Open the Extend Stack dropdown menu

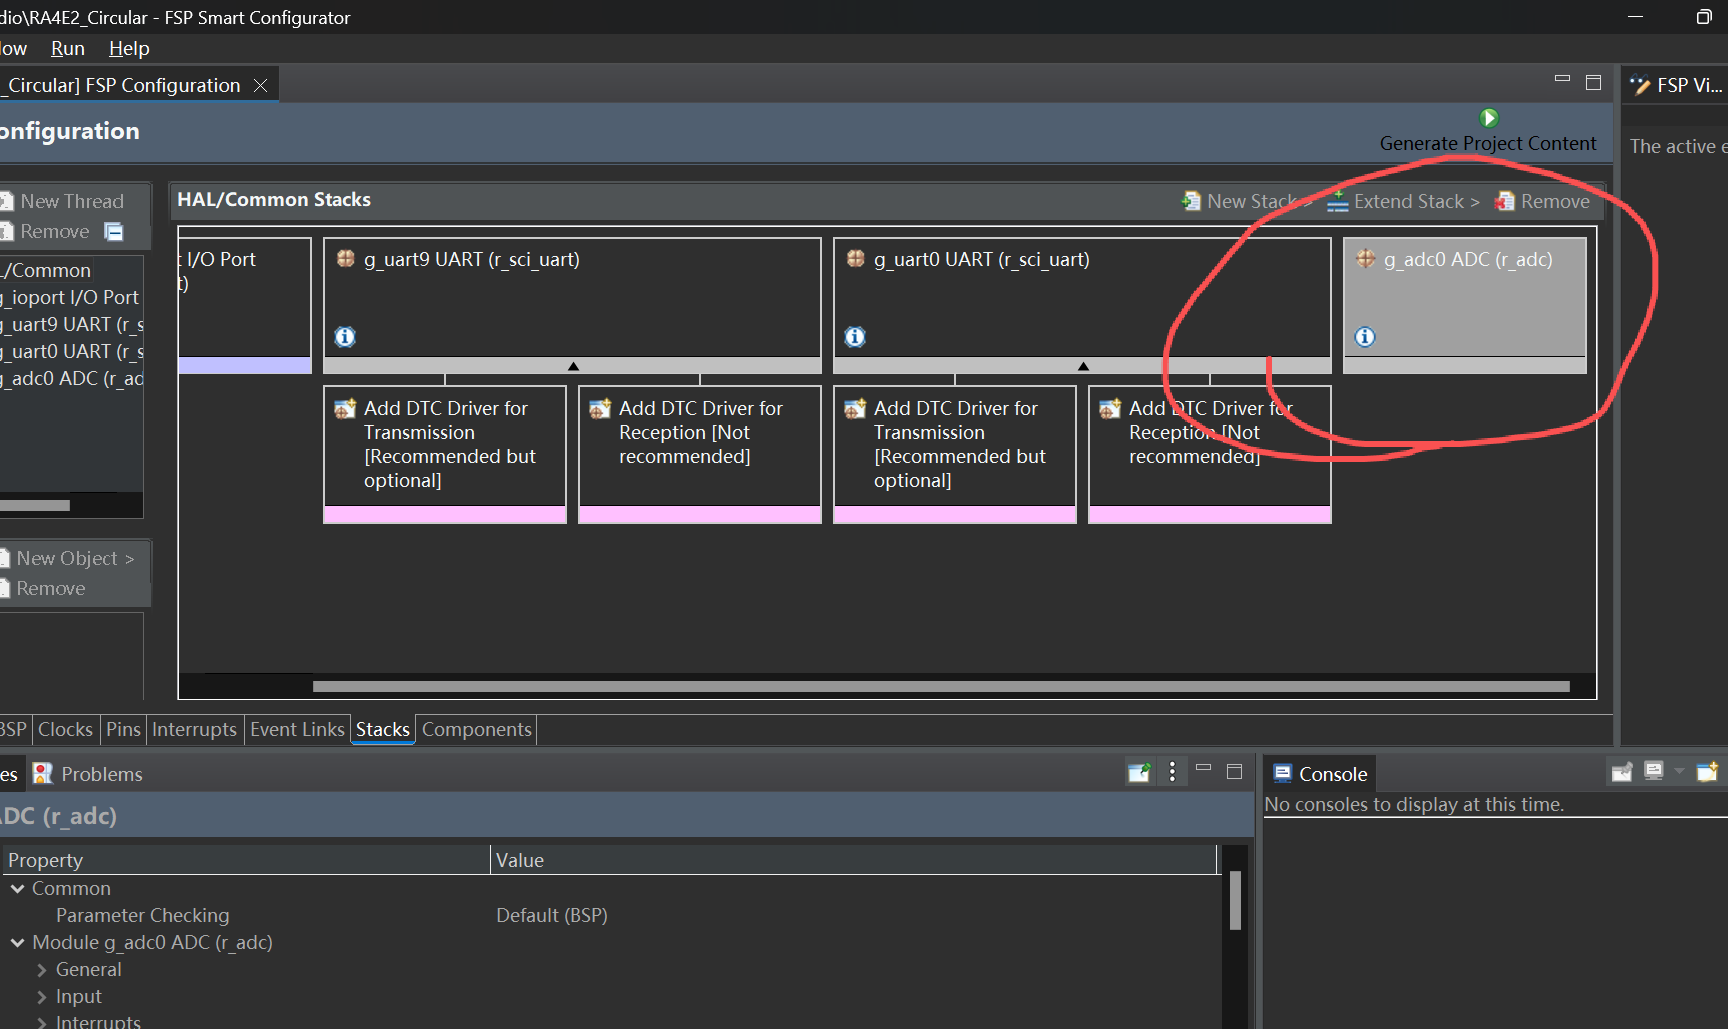point(1403,201)
